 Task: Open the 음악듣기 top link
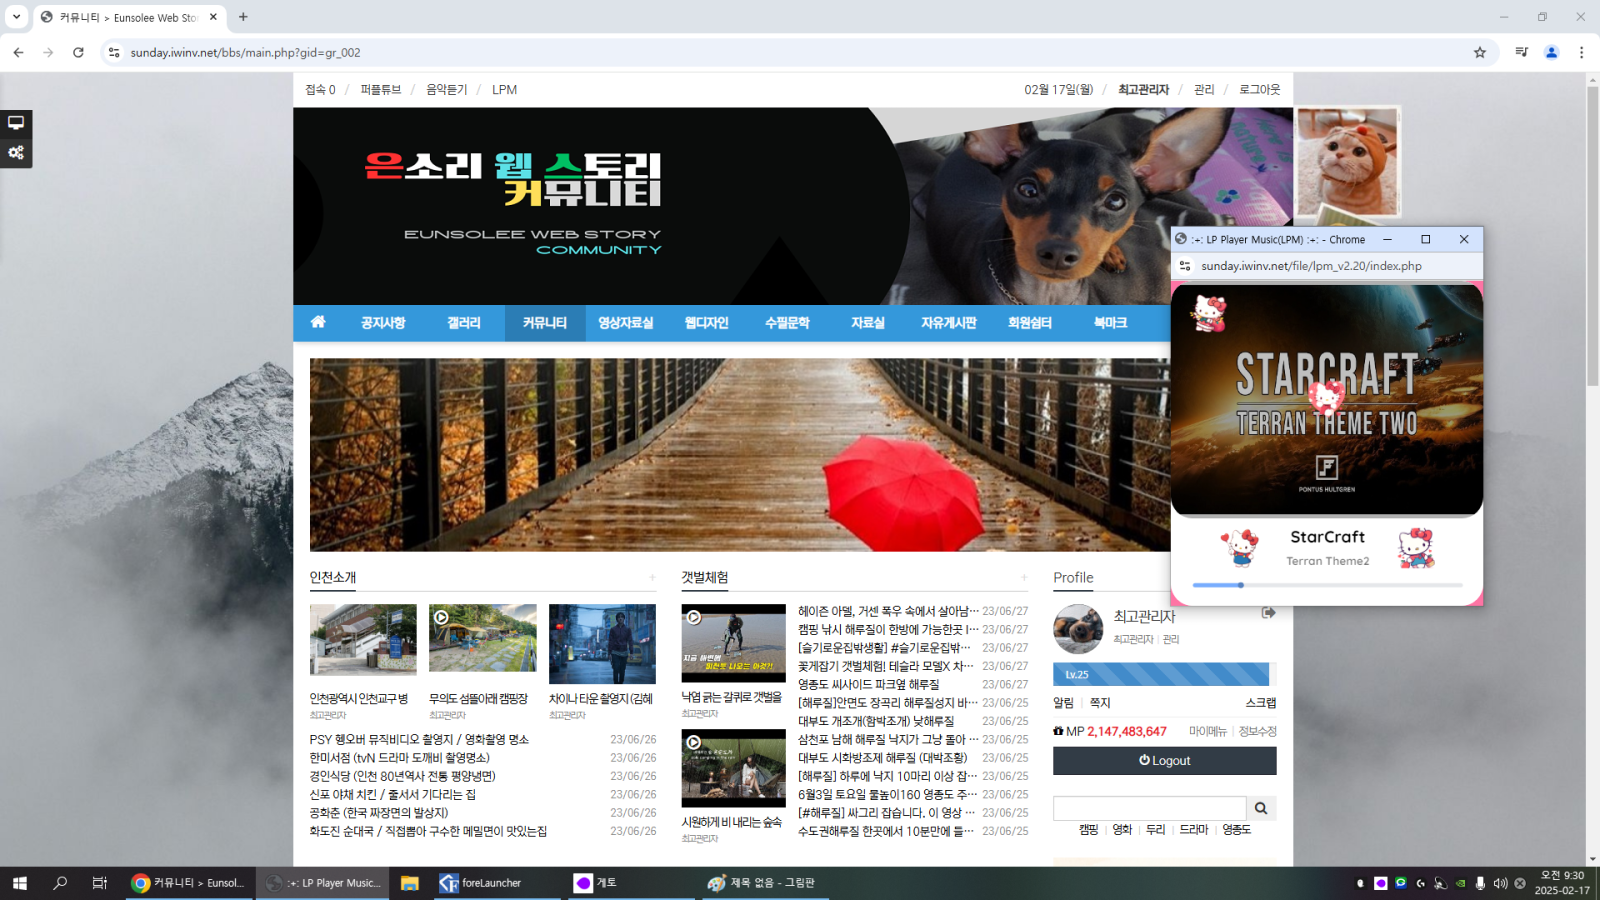pyautogui.click(x=446, y=90)
